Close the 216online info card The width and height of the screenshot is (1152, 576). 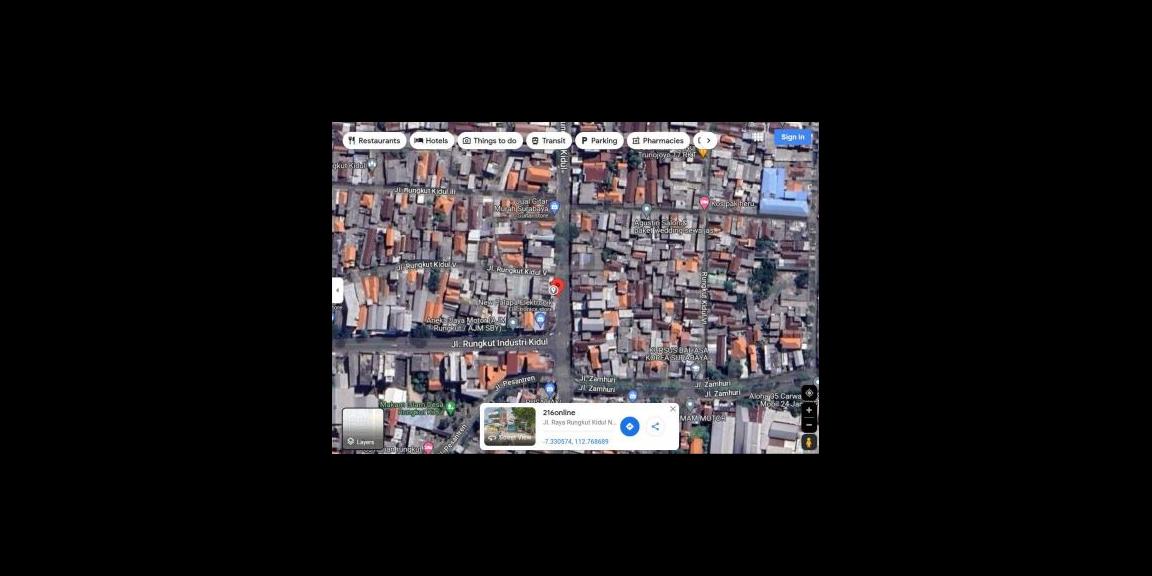(x=672, y=409)
